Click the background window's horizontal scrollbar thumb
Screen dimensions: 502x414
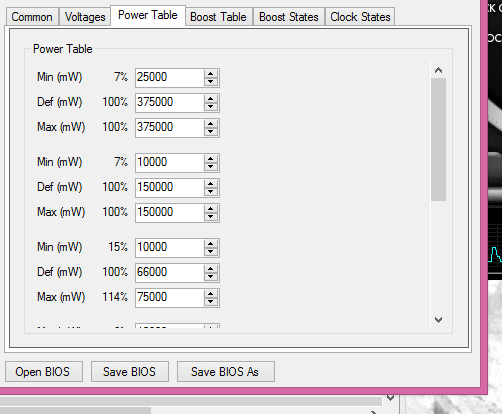pos(75,411)
